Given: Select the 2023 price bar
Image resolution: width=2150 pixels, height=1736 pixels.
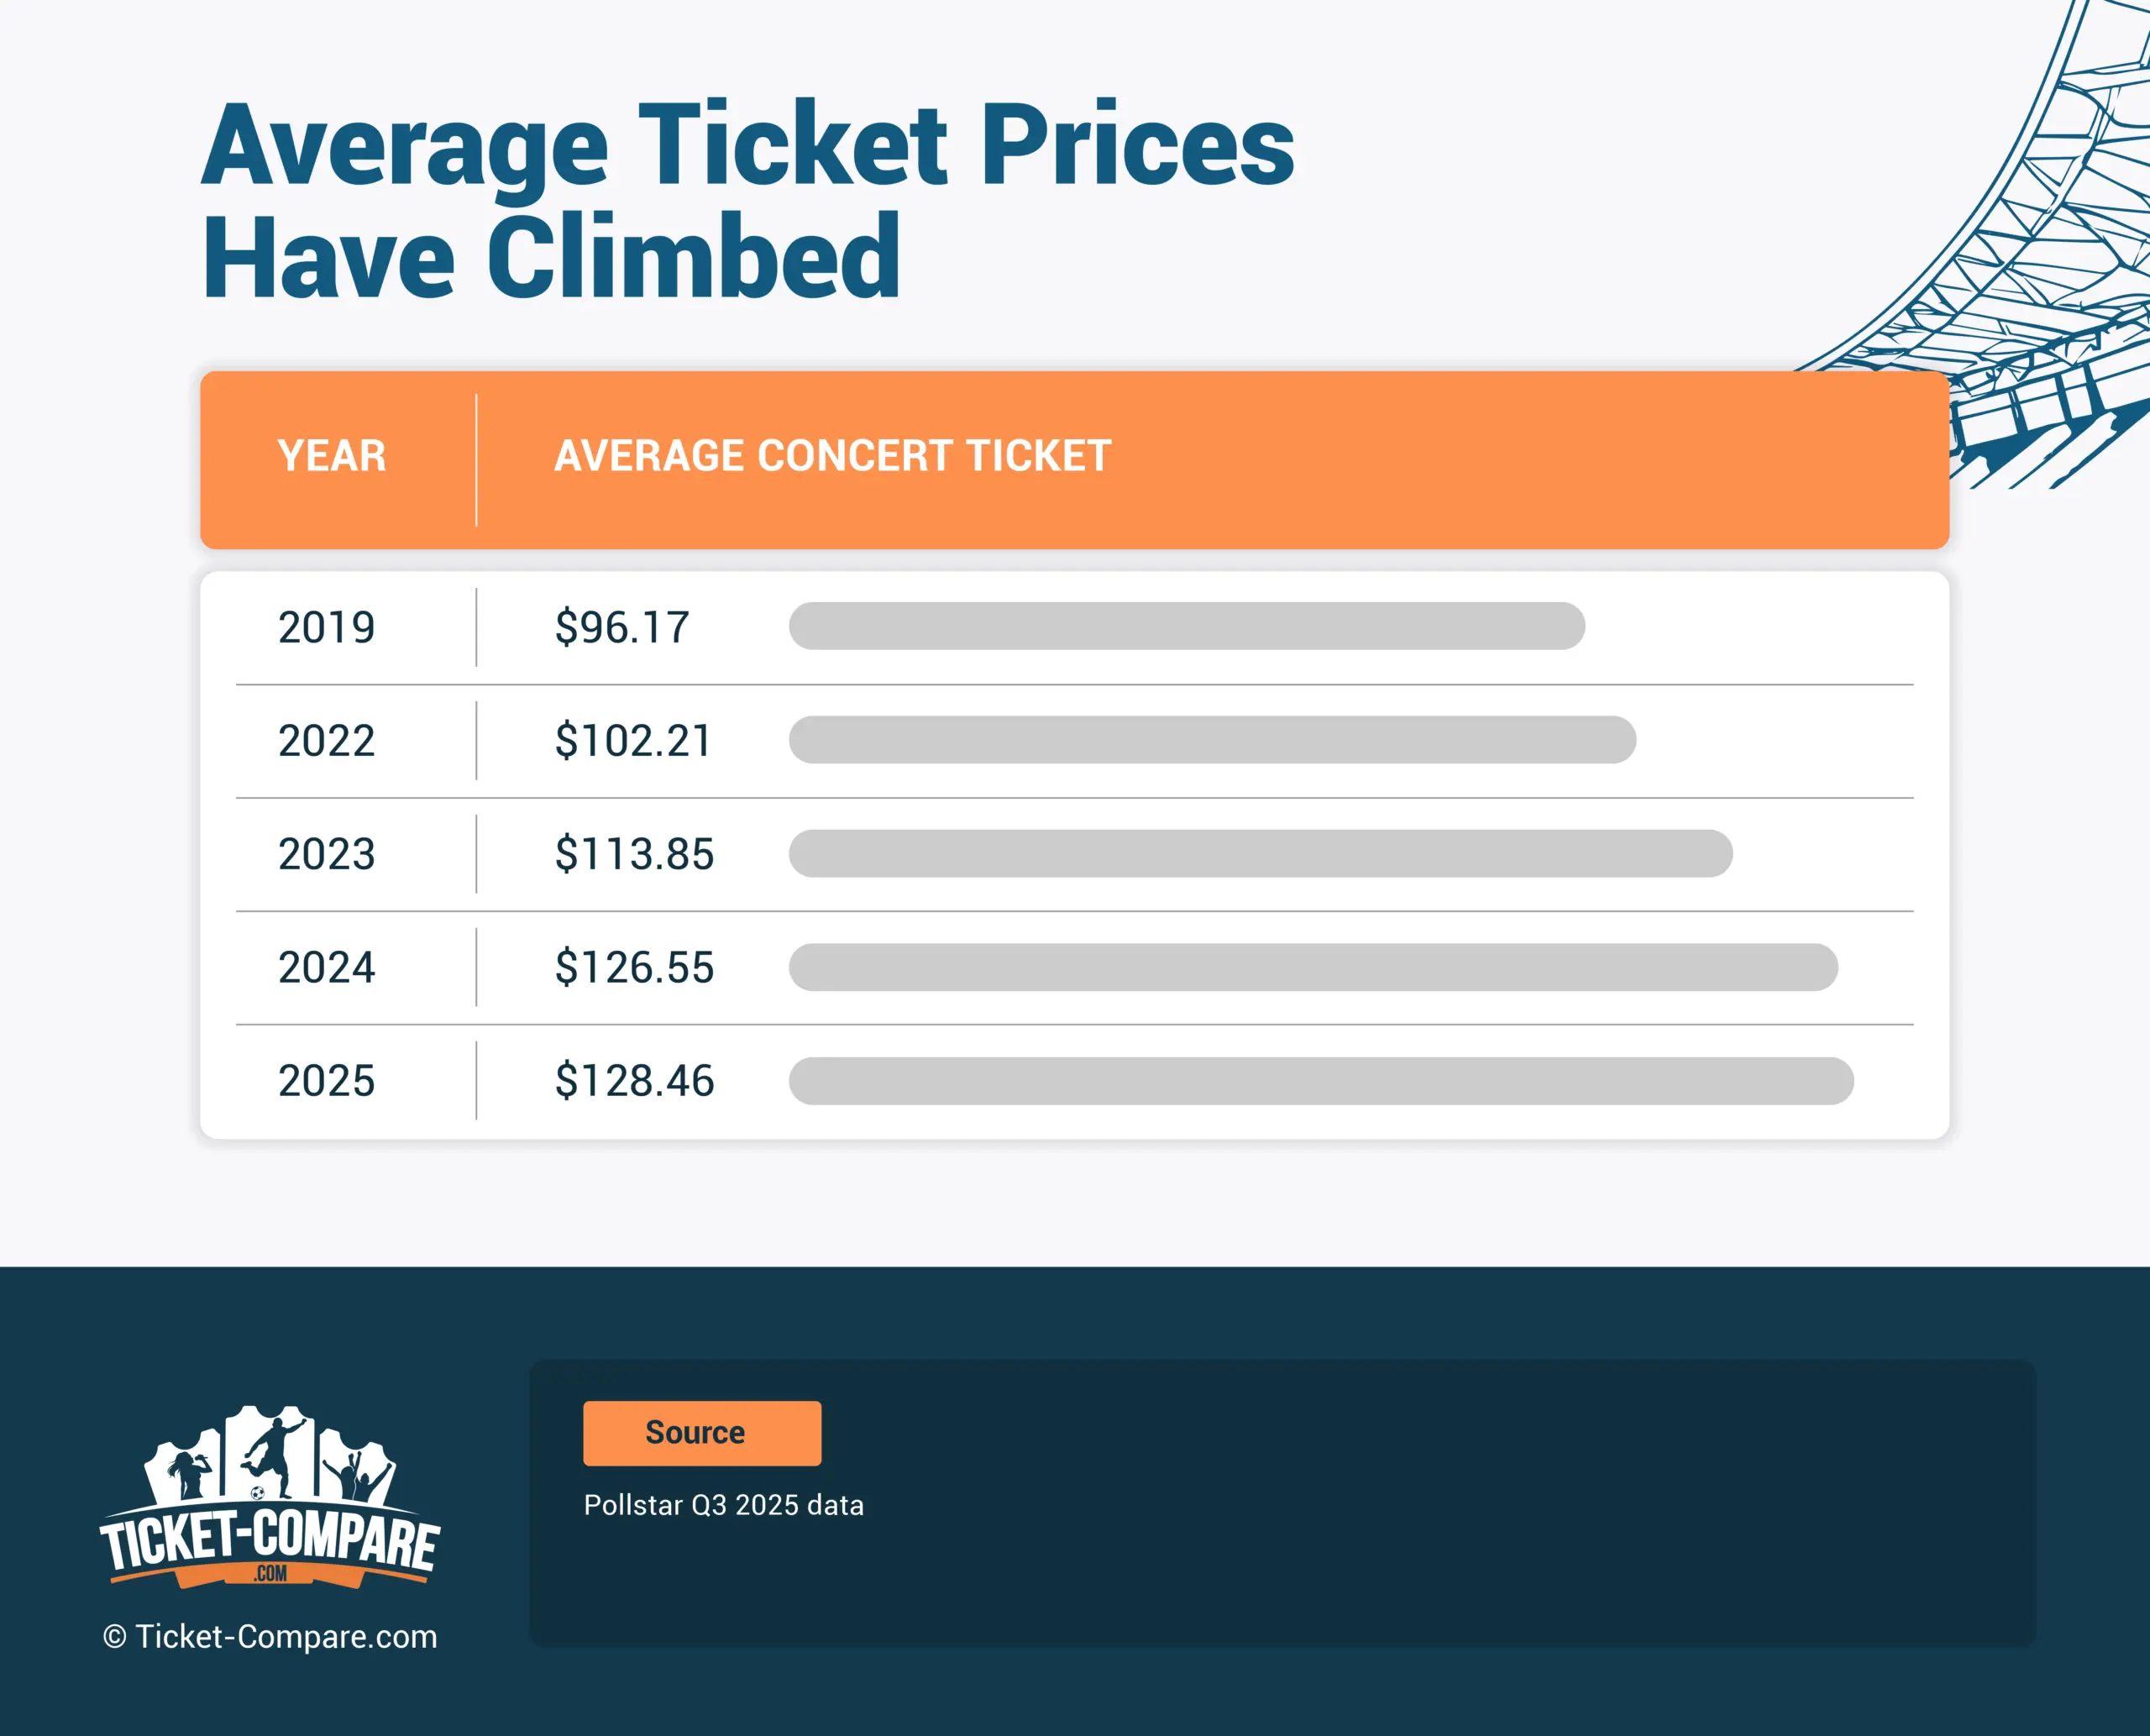Looking at the screenshot, I should tap(1260, 853).
